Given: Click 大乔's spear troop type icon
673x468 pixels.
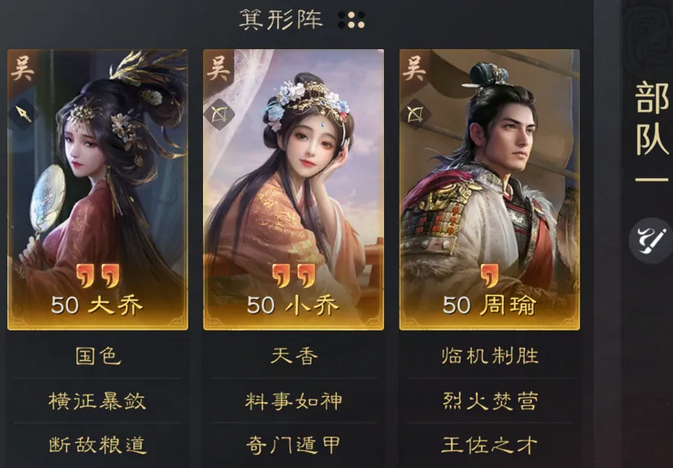Looking at the screenshot, I should click(x=24, y=114).
